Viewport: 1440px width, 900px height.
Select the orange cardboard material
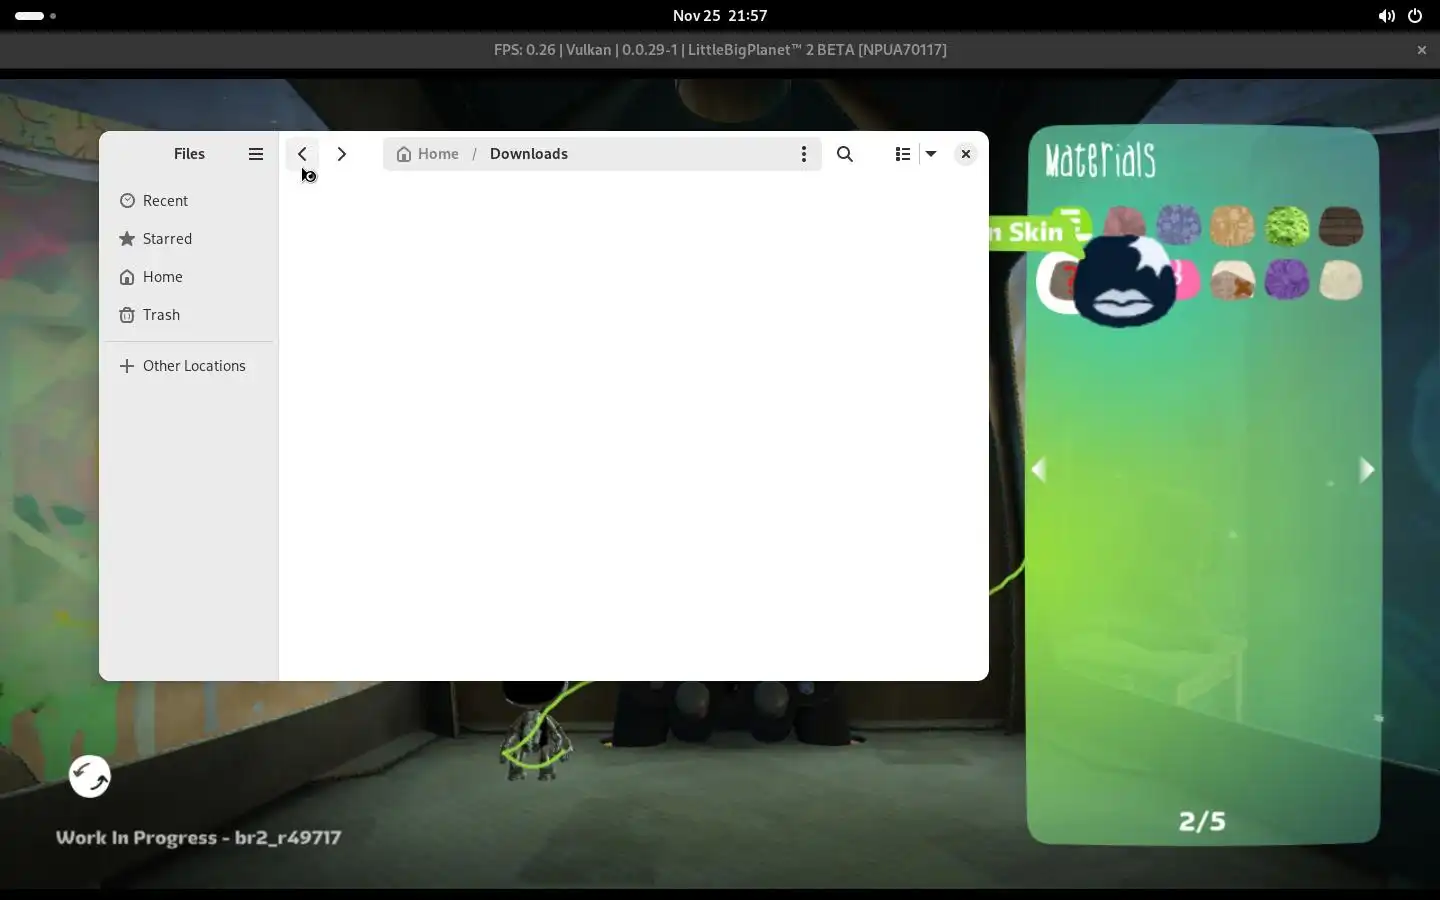(1232, 226)
